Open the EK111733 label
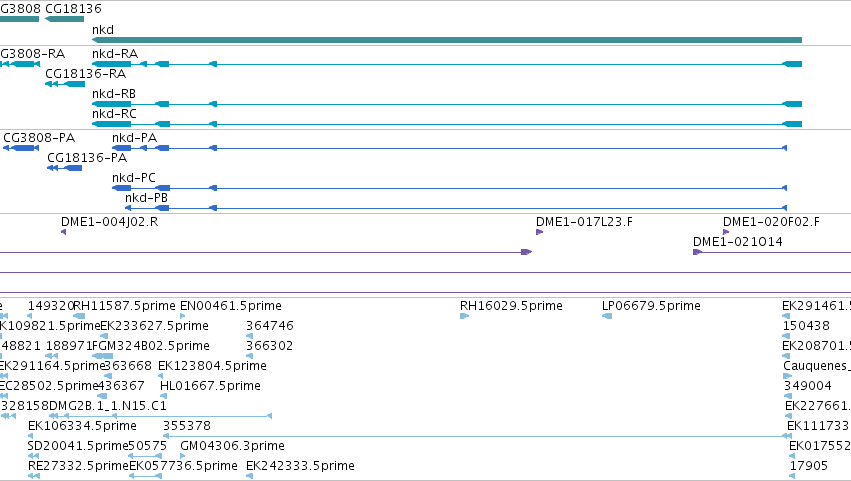Image resolution: width=851 pixels, height=481 pixels. (x=818, y=427)
